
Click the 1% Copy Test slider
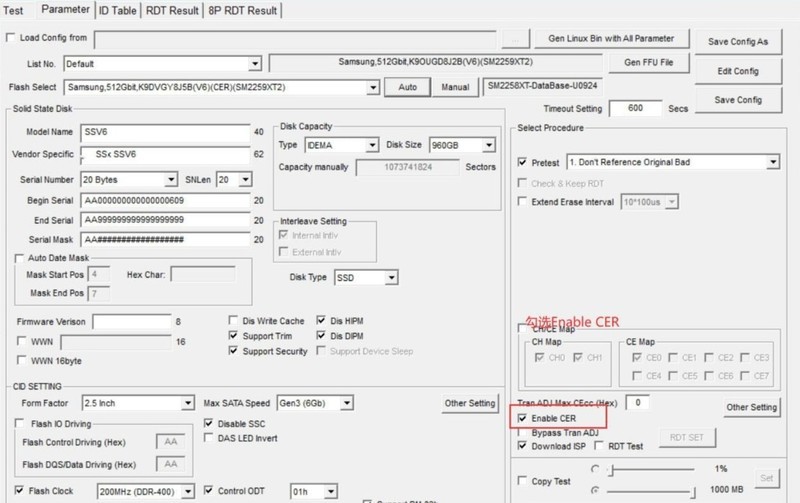point(651,469)
